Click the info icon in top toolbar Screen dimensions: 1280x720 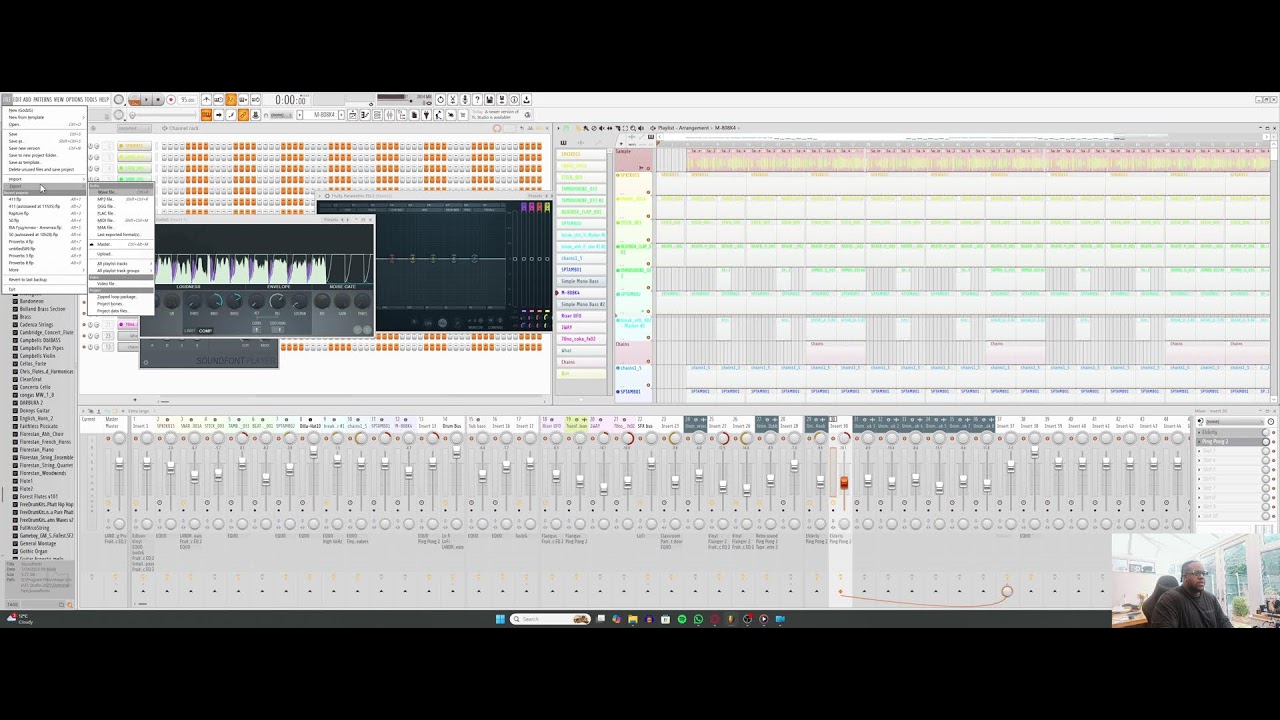pos(514,99)
